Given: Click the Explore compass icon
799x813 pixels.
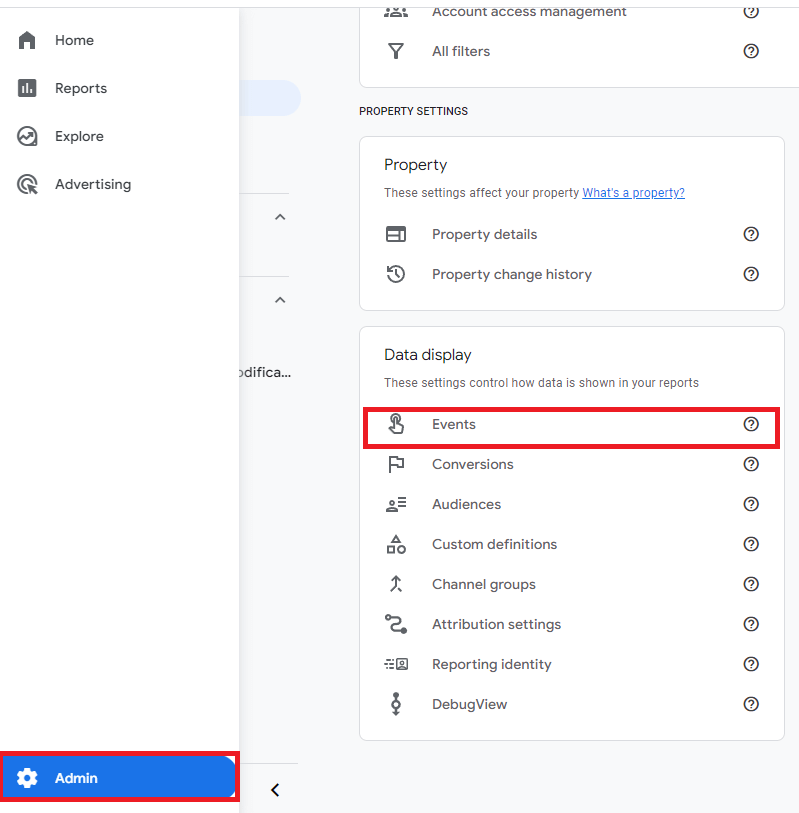Looking at the screenshot, I should click(x=27, y=136).
